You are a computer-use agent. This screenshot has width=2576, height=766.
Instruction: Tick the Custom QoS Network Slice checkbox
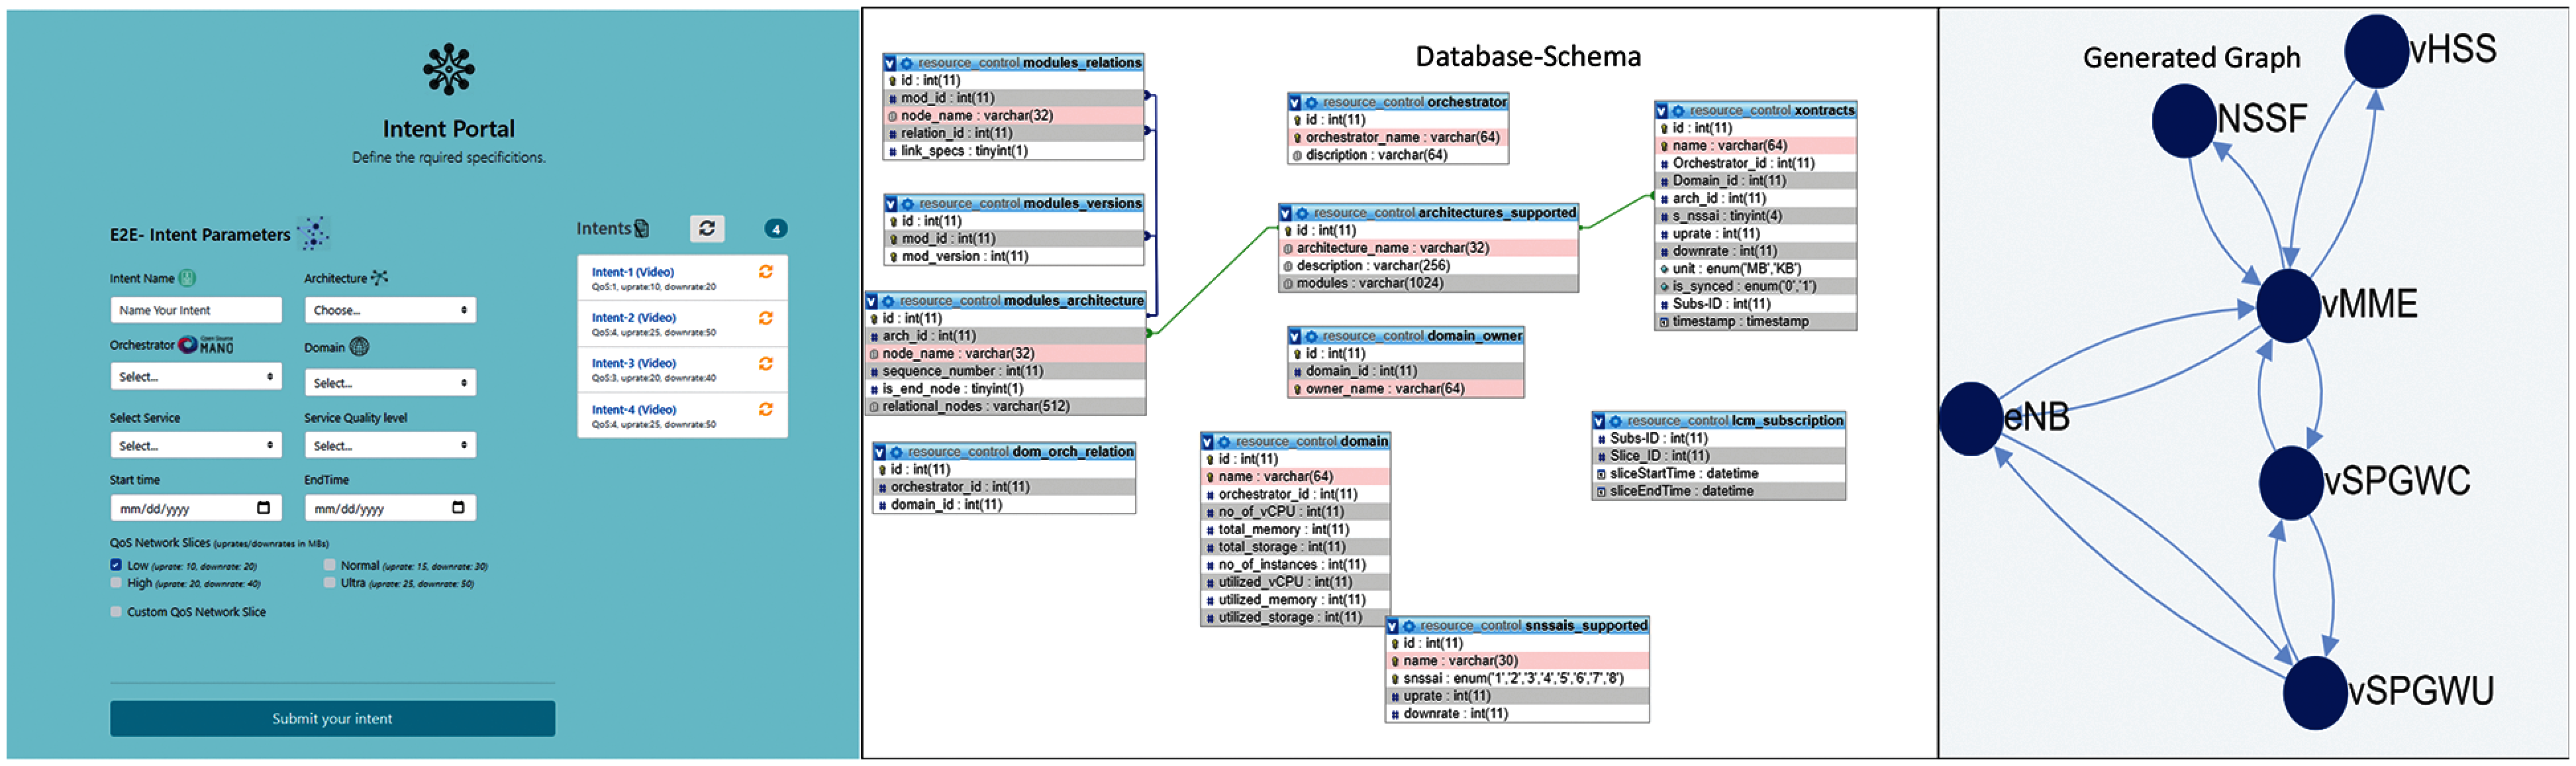[116, 612]
